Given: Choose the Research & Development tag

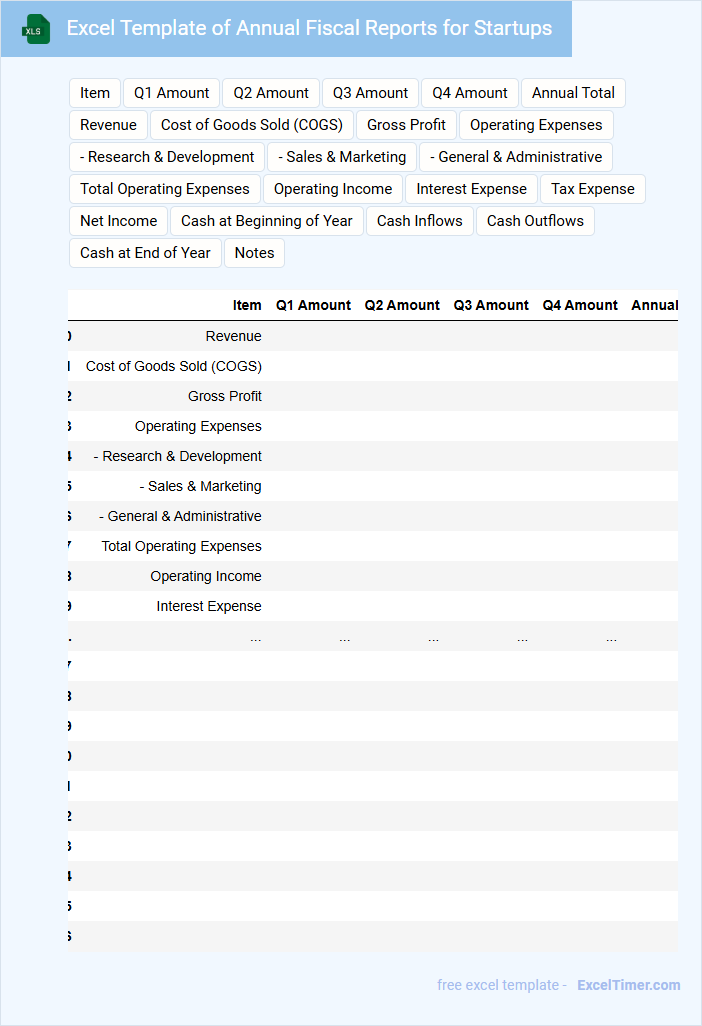Looking at the screenshot, I should pyautogui.click(x=167, y=157).
